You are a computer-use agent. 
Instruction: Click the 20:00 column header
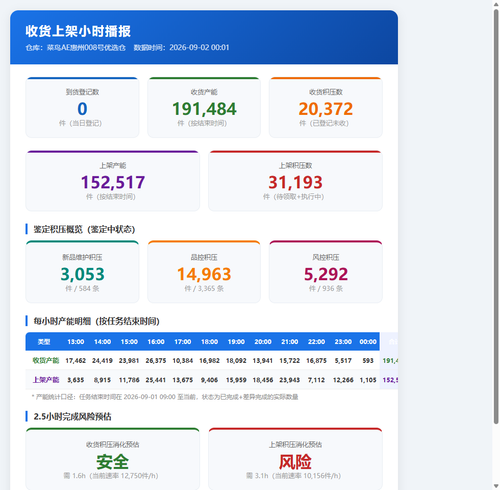tap(263, 342)
